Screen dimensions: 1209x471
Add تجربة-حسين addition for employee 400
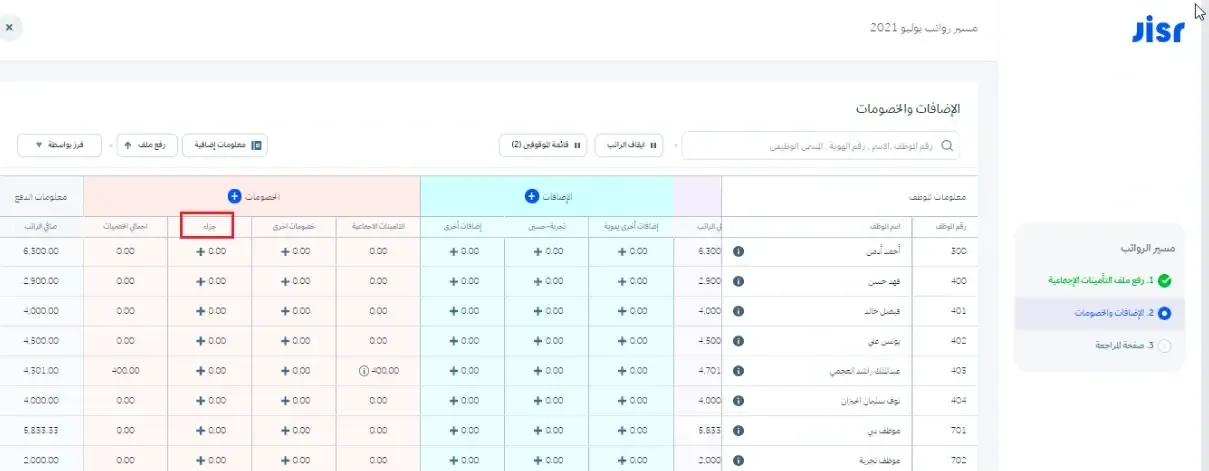point(539,282)
